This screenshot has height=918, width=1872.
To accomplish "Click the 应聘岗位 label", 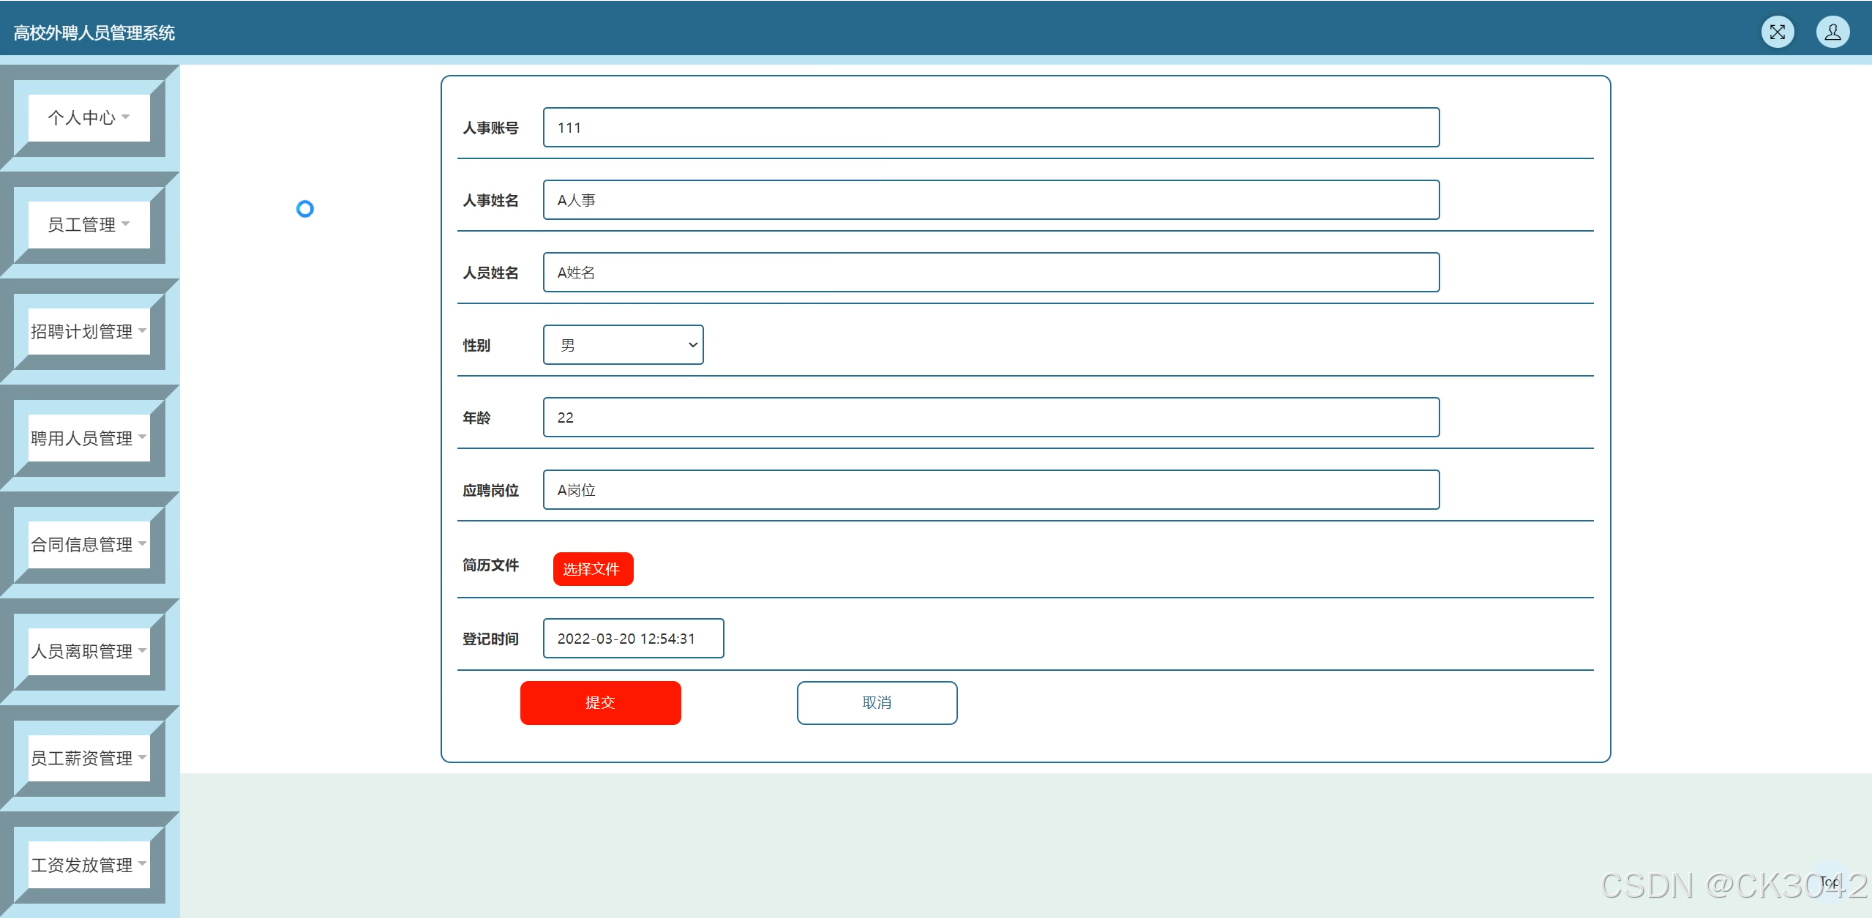I will pyautogui.click(x=490, y=490).
